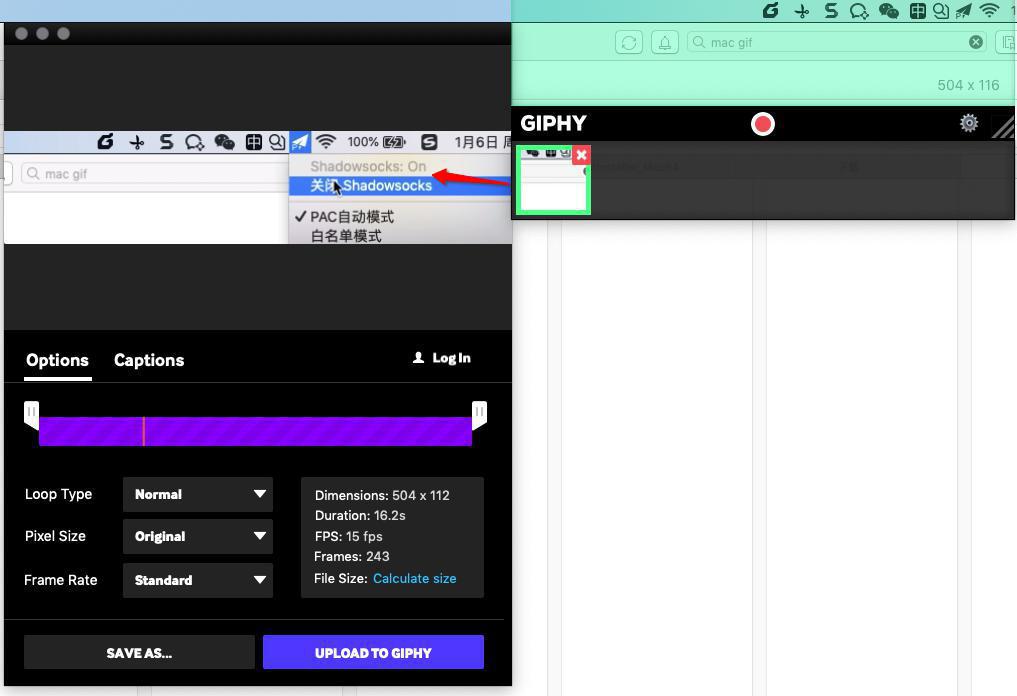
Task: Click the browser refresh icon
Action: click(628, 43)
